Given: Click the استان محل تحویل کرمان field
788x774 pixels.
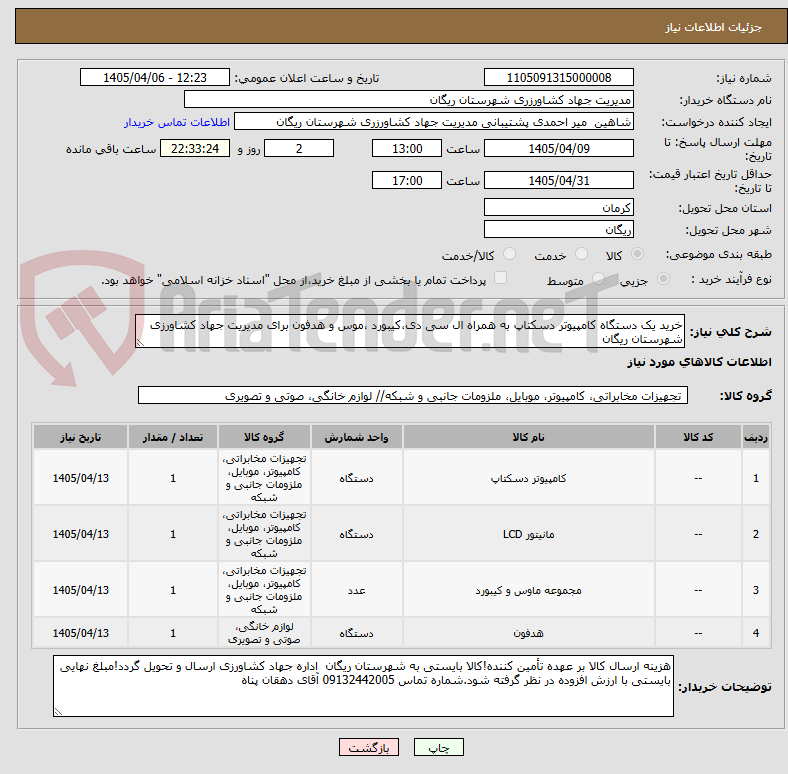Looking at the screenshot, I should tap(558, 207).
